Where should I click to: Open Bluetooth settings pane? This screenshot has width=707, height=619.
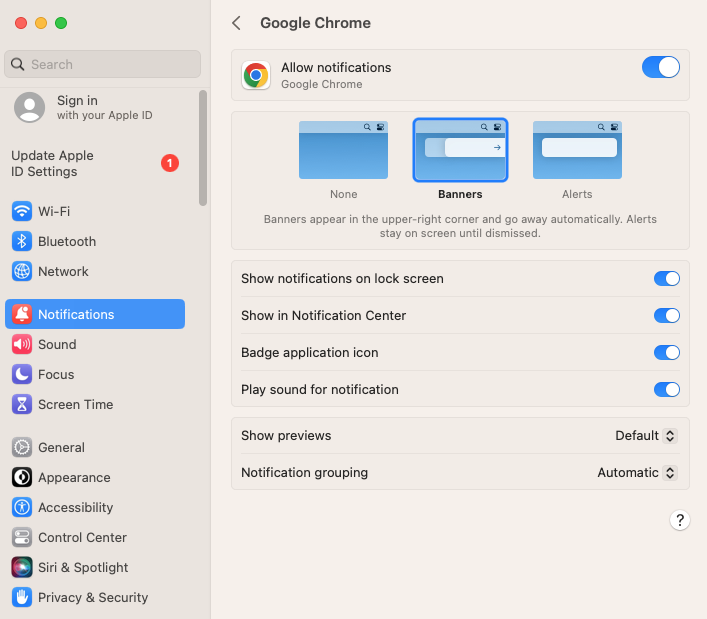pyautogui.click(x=95, y=241)
